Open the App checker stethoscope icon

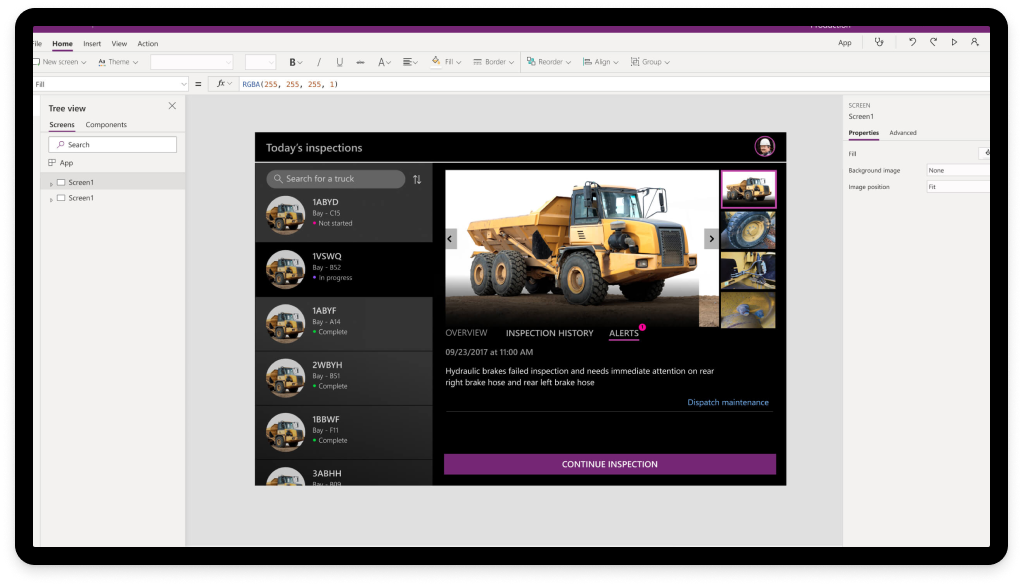pos(879,42)
